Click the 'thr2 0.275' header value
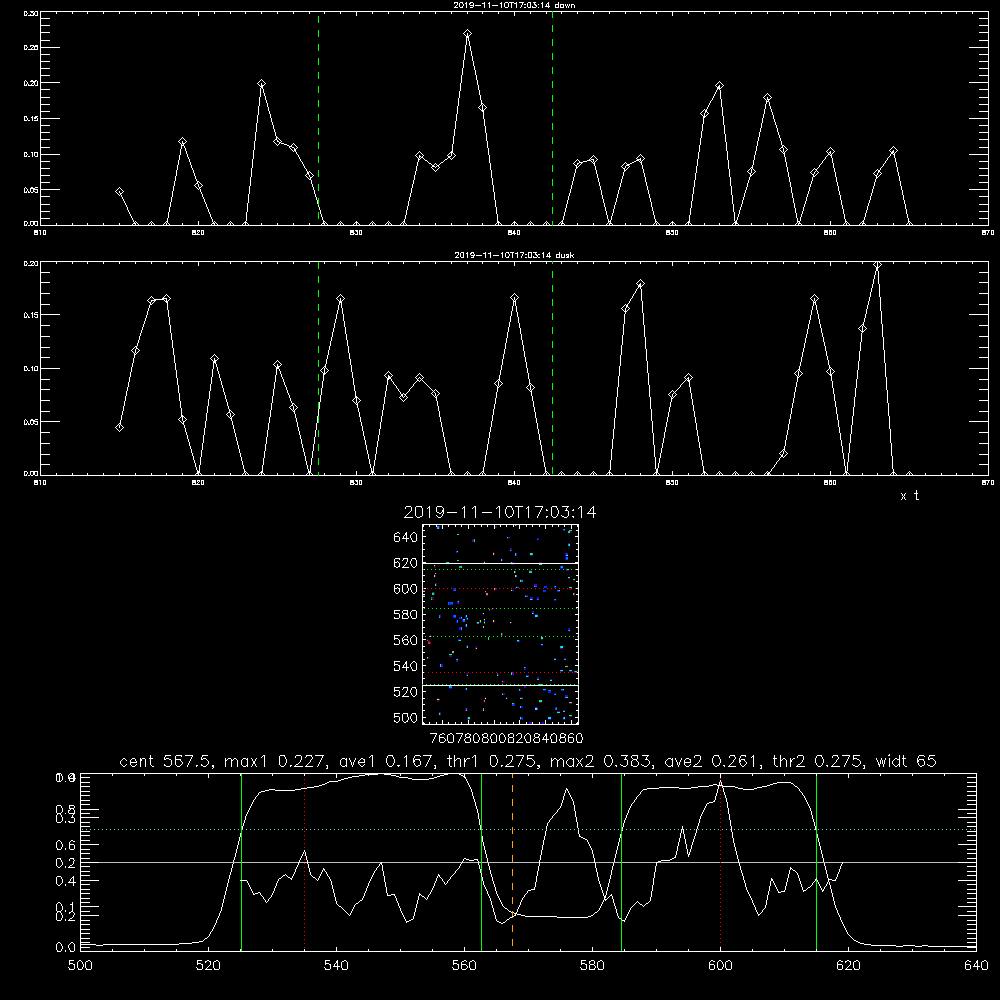1000x1000 pixels. 818,761
